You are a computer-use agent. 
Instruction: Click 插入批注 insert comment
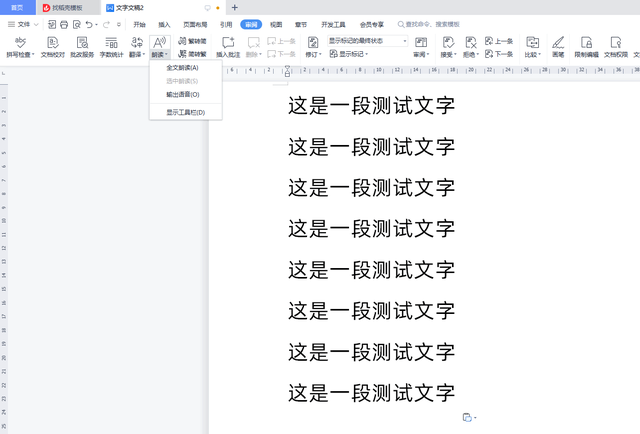coord(228,47)
